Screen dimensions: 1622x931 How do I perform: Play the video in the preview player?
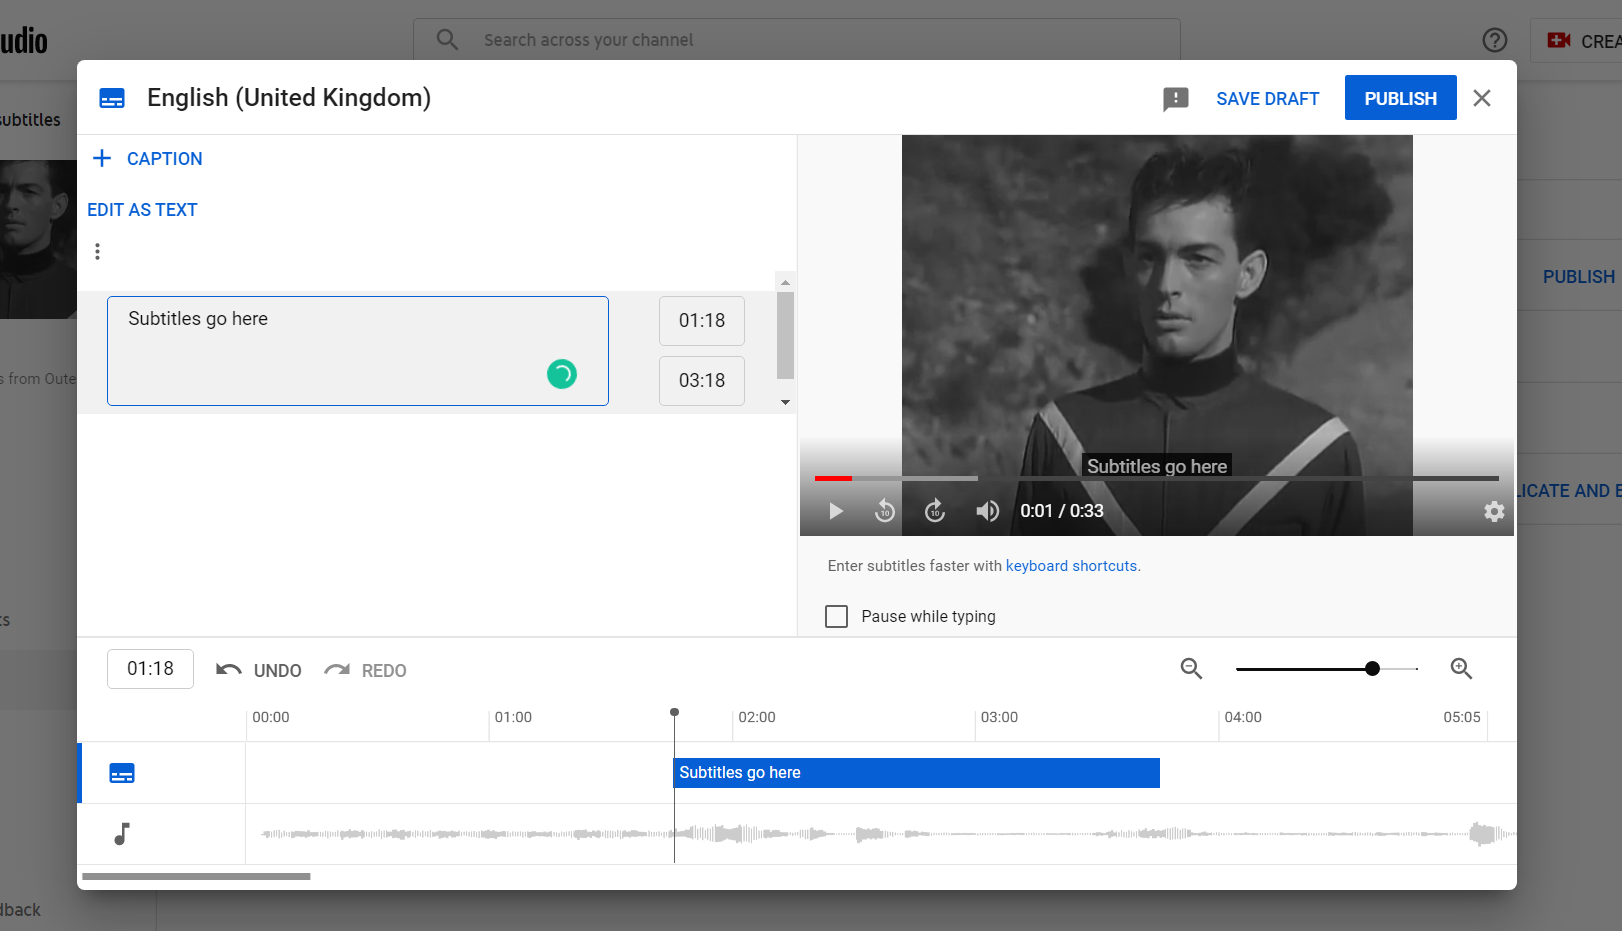click(x=835, y=510)
